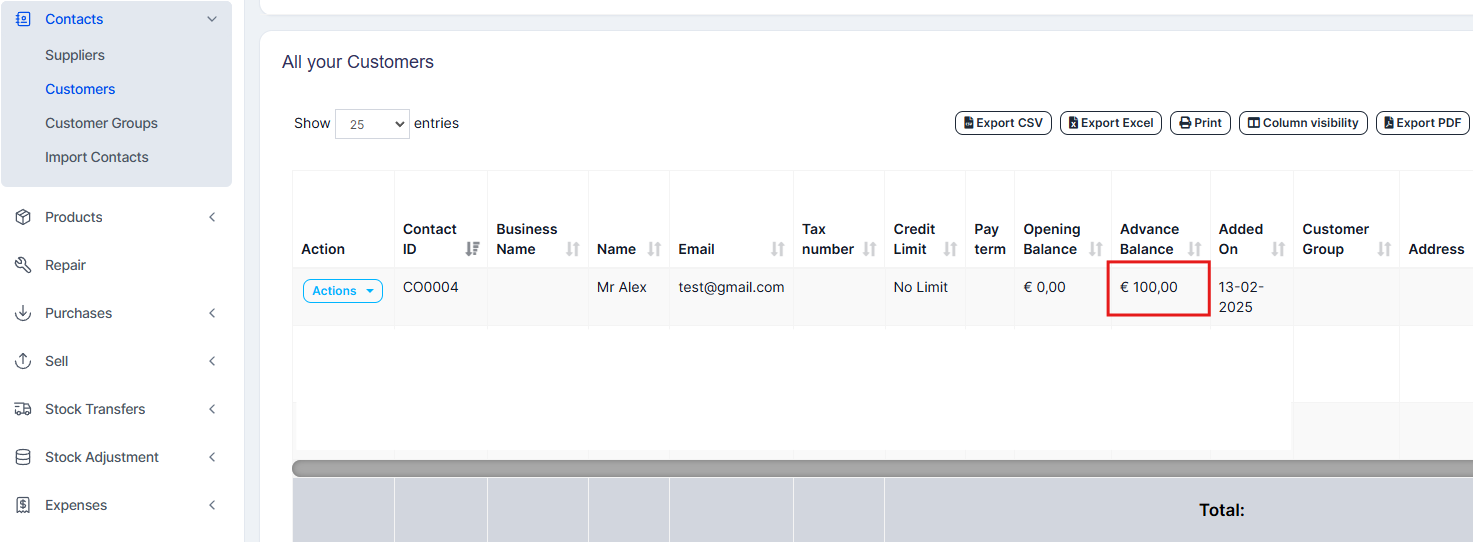Image resolution: width=1473 pixels, height=542 pixels.
Task: Click the Stock Transfers truck icon
Action: tap(23, 409)
